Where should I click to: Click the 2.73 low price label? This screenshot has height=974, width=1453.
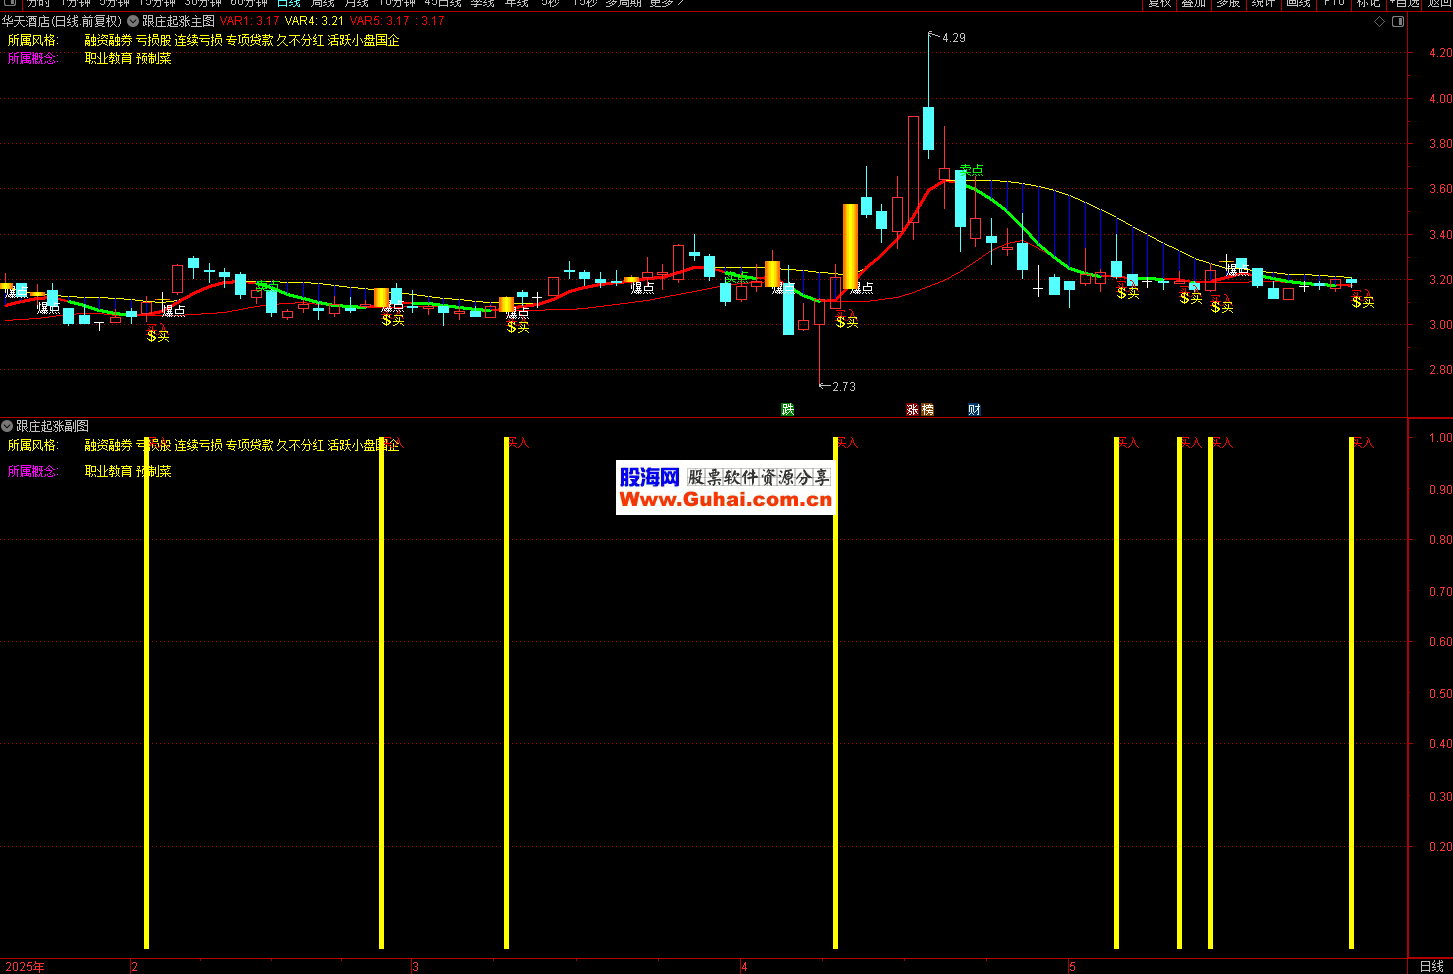click(843, 387)
